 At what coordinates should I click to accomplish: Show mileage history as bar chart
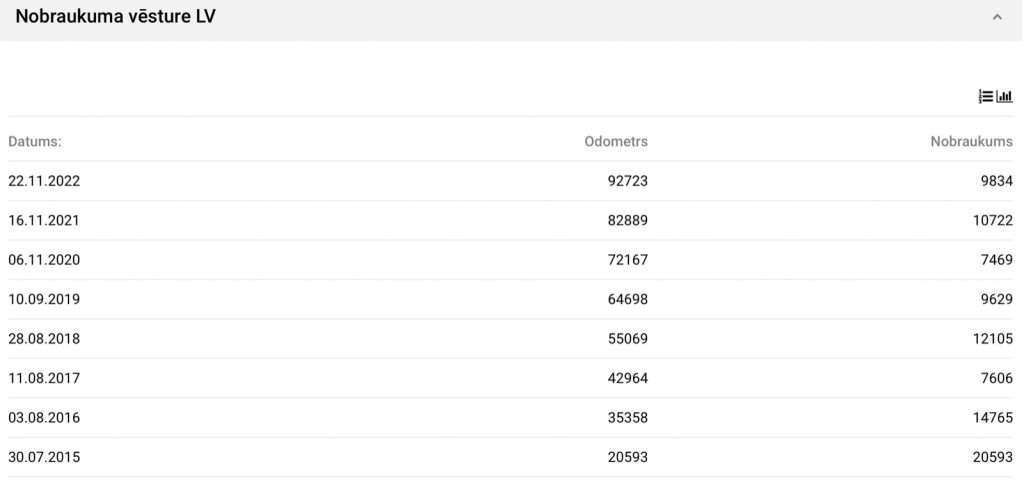point(1005,97)
